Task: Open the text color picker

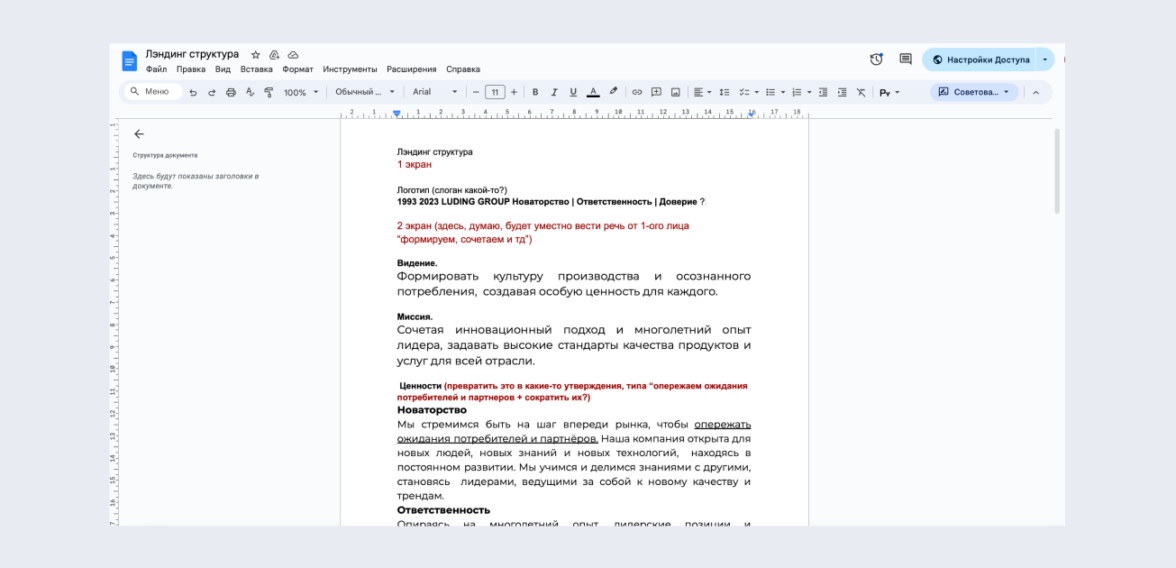Action: 593,92
